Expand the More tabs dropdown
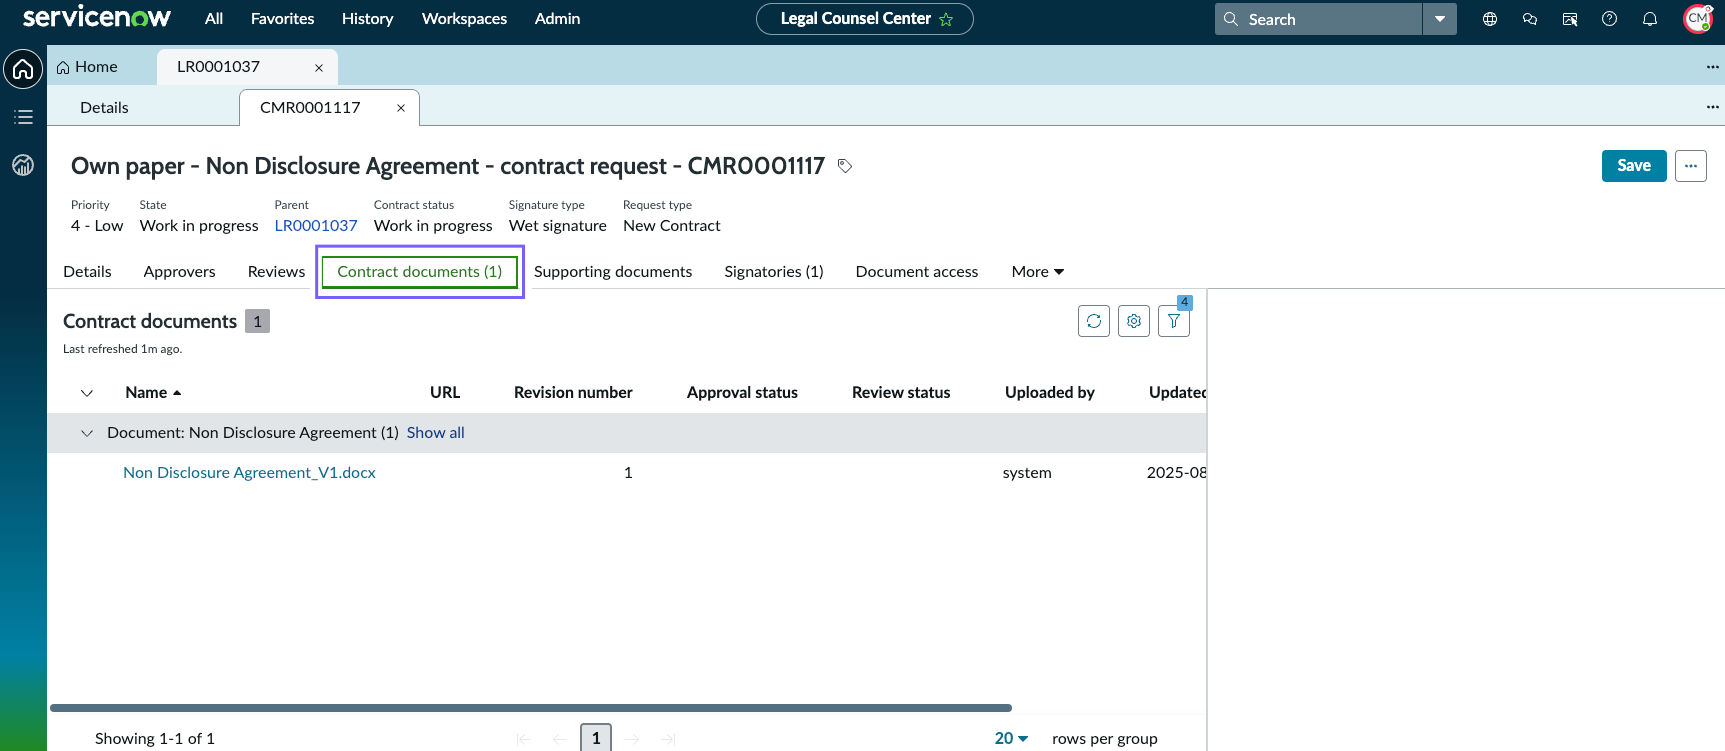Viewport: 1725px width, 751px height. [x=1038, y=272]
